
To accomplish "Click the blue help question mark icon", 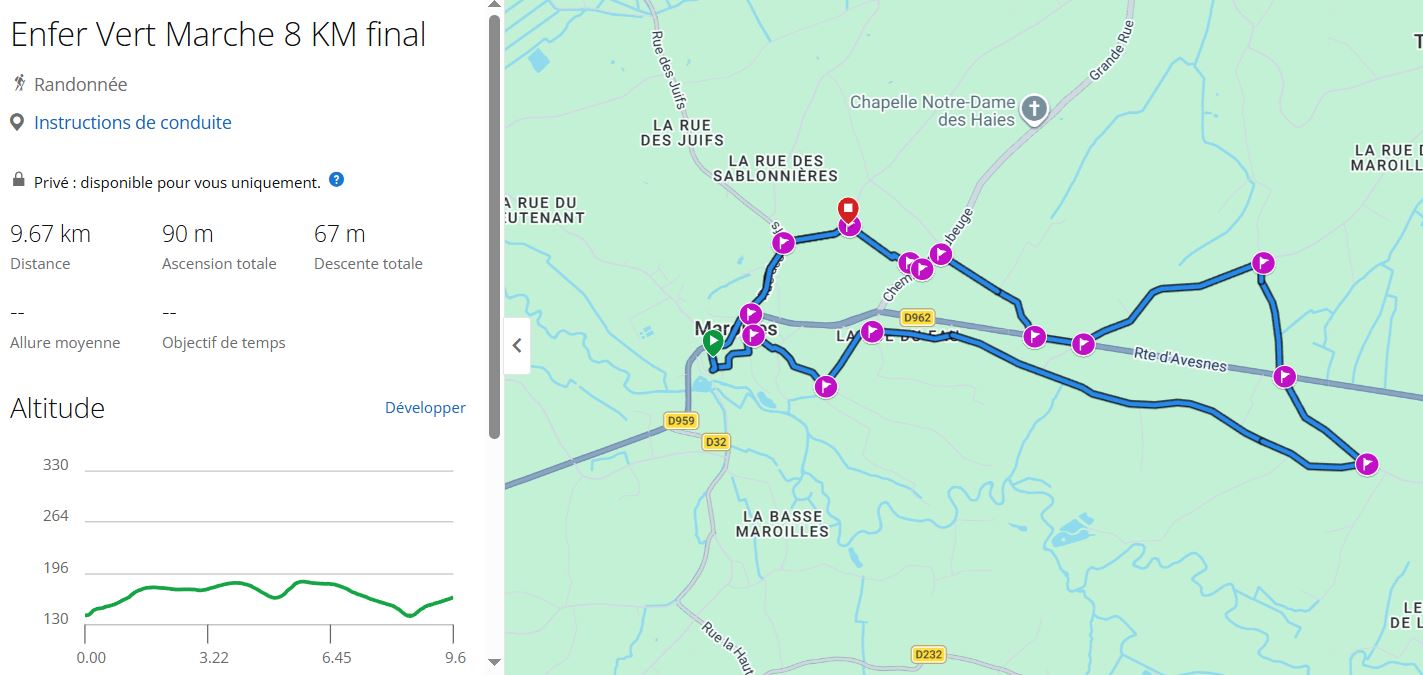I will point(336,180).
